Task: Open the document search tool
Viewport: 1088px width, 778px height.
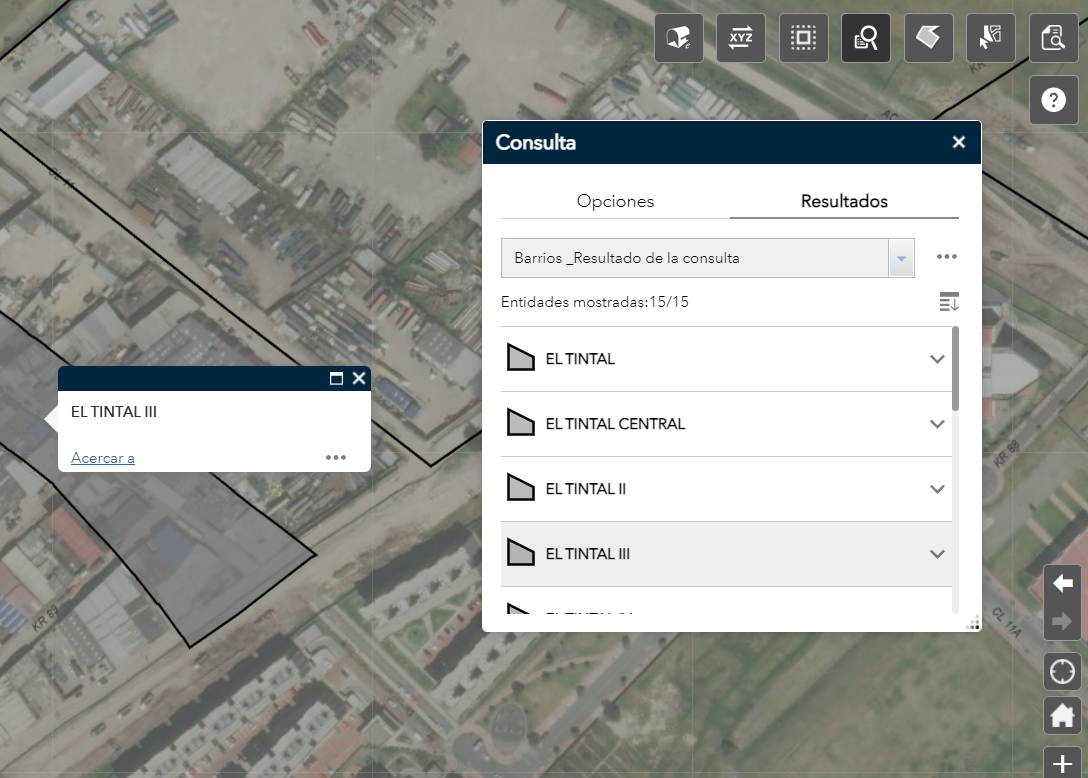Action: (1053, 39)
